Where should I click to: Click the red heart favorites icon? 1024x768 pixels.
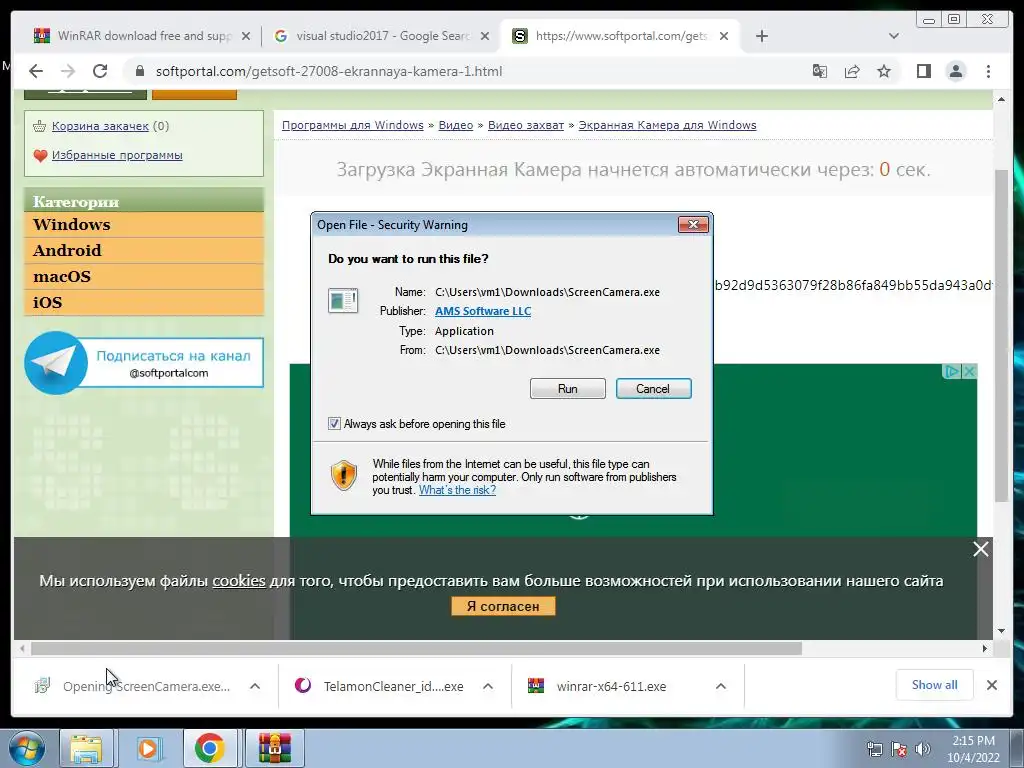pyautogui.click(x=40, y=156)
